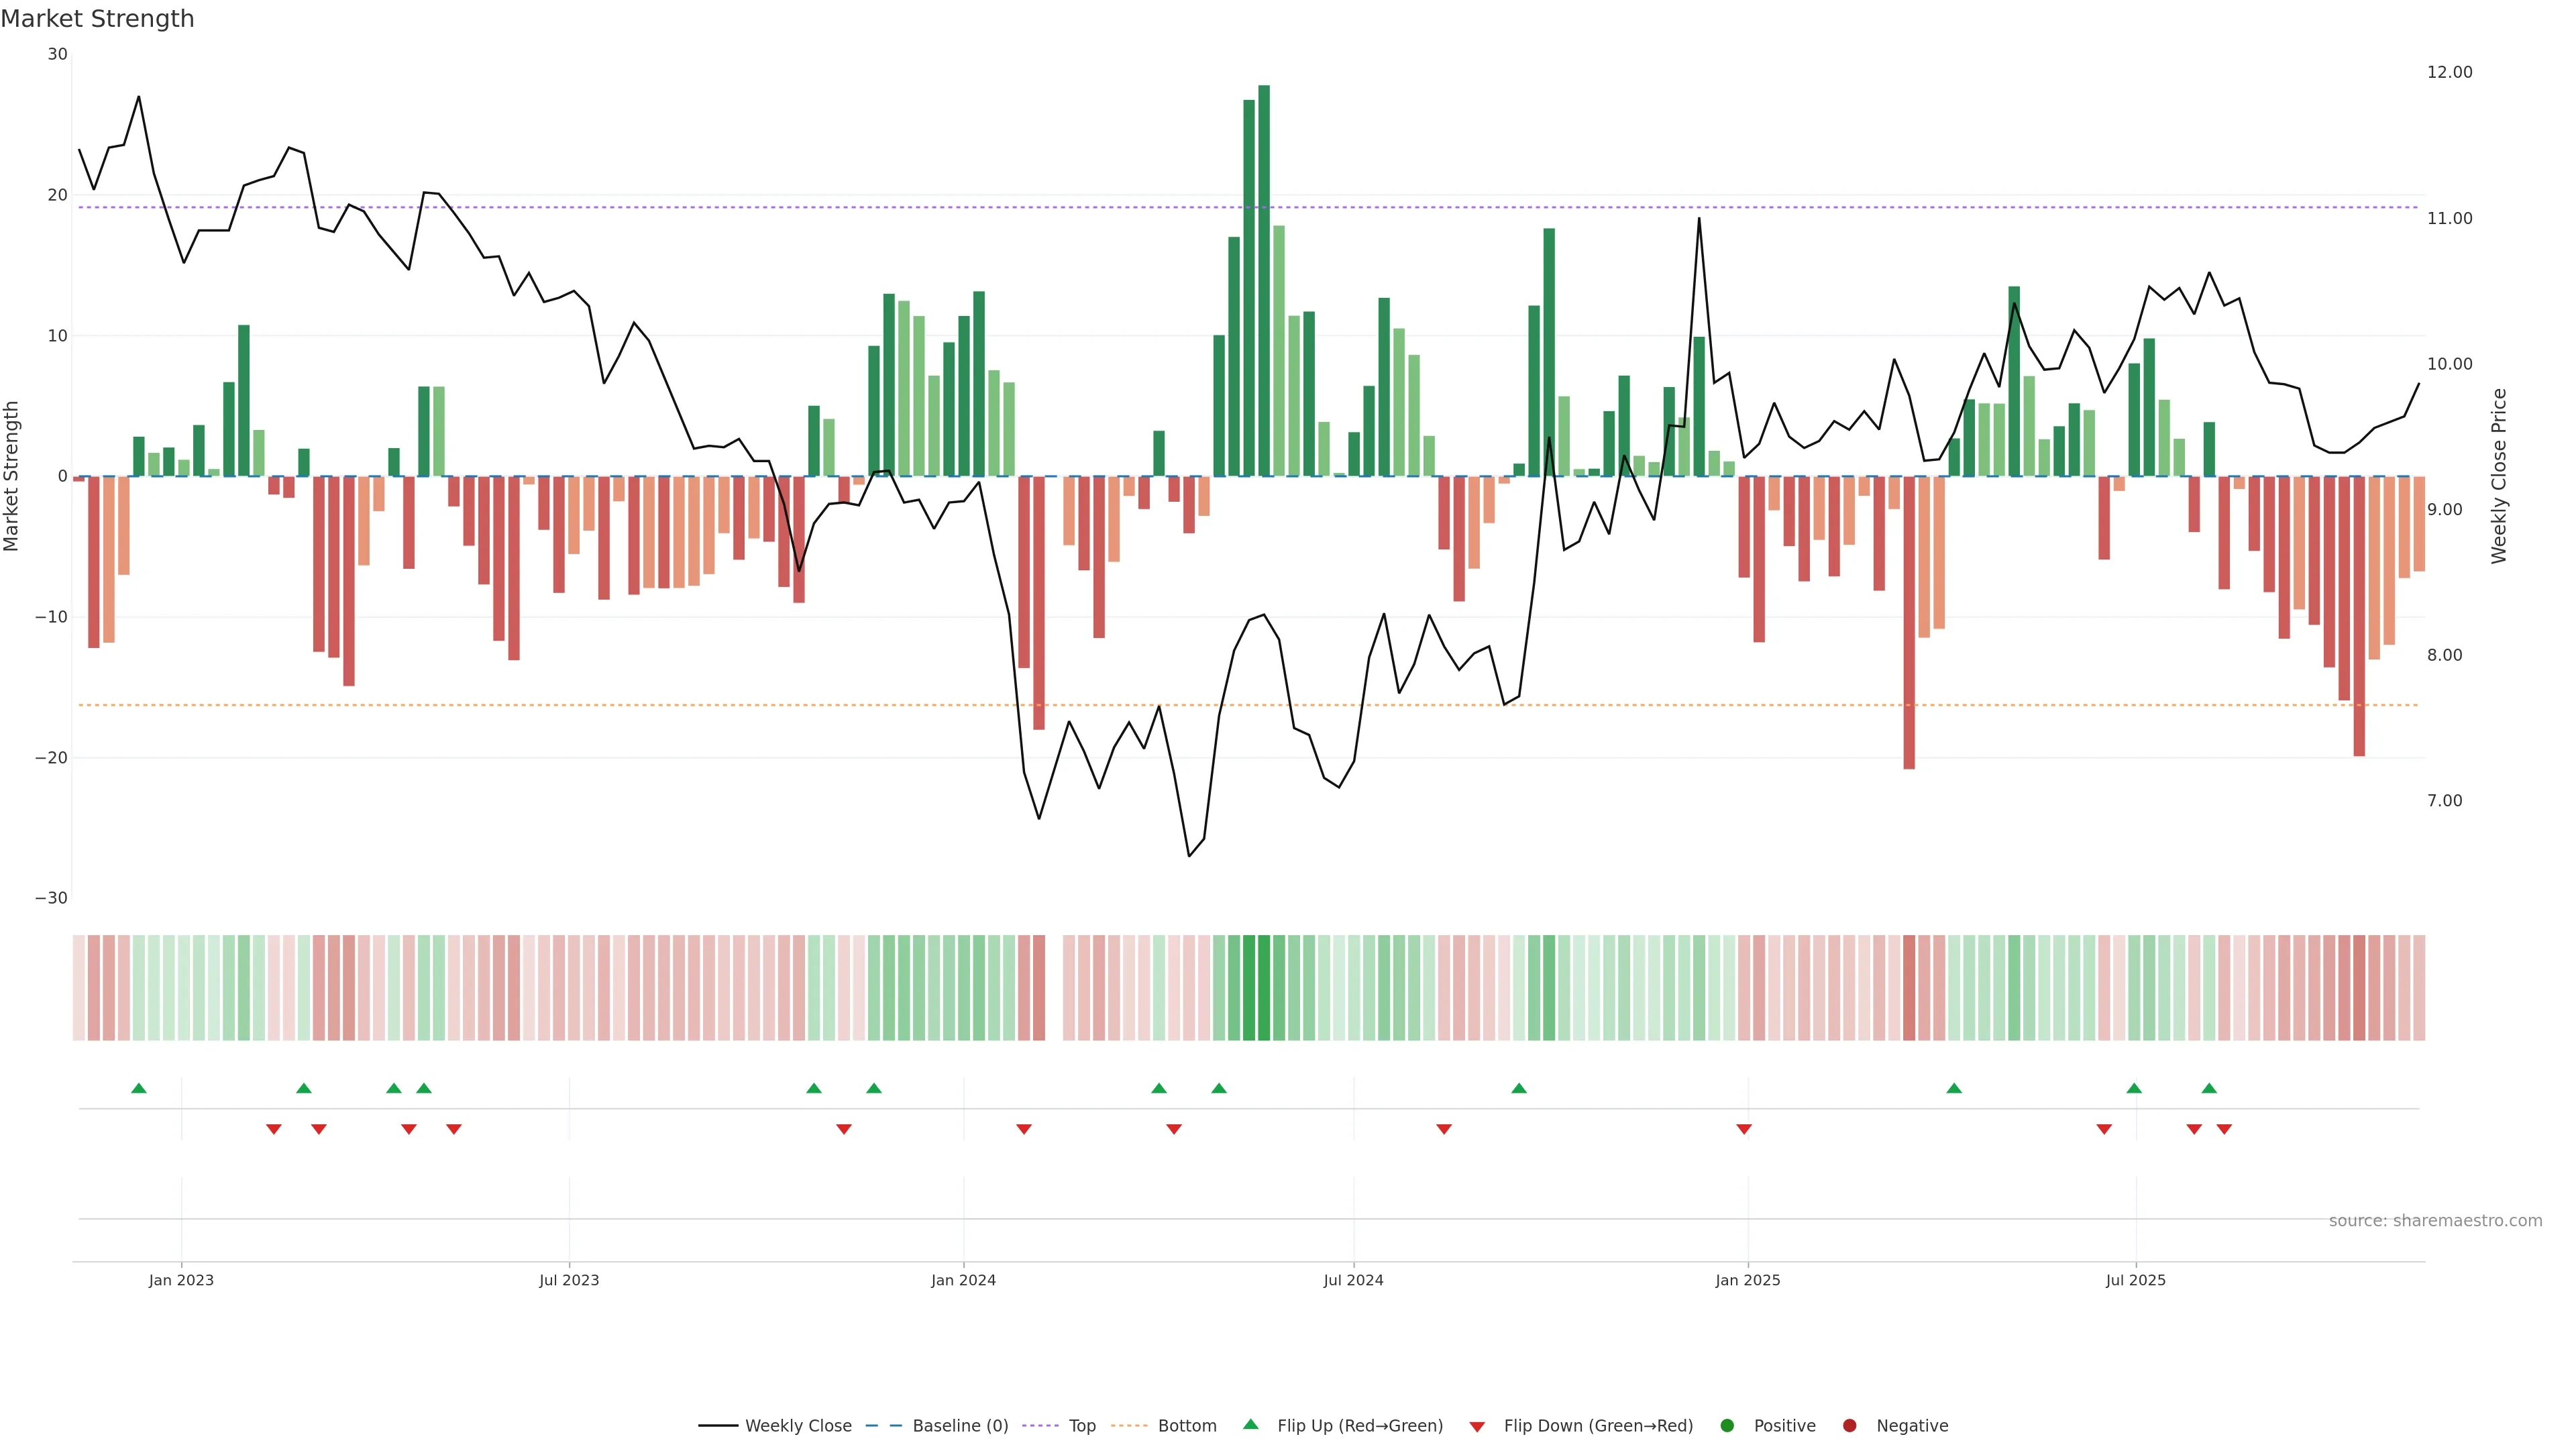Click the Negative red circle legend icon

point(1849,1426)
